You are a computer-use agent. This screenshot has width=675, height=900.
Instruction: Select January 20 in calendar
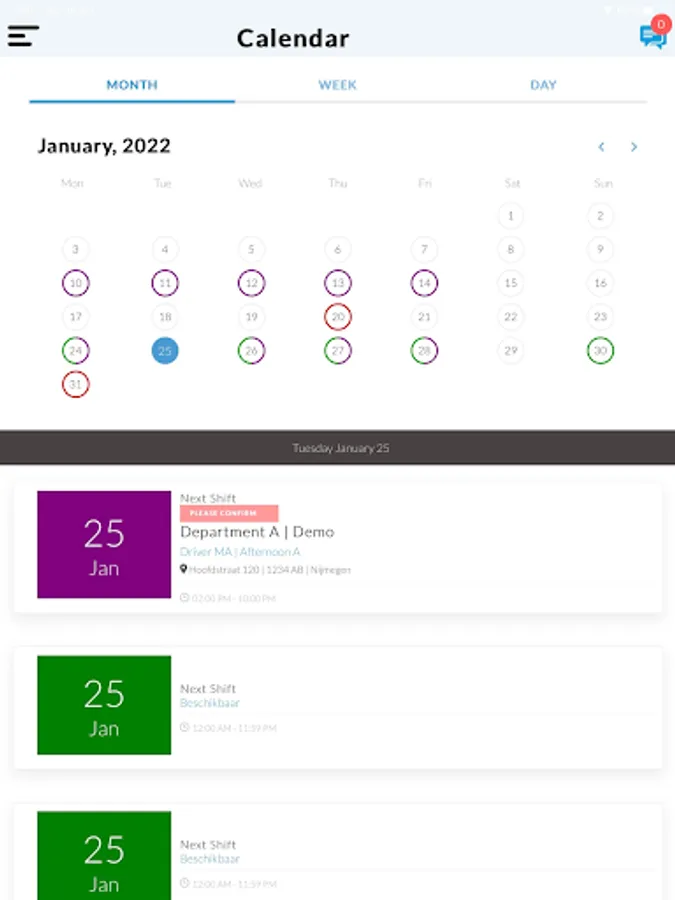[338, 317]
